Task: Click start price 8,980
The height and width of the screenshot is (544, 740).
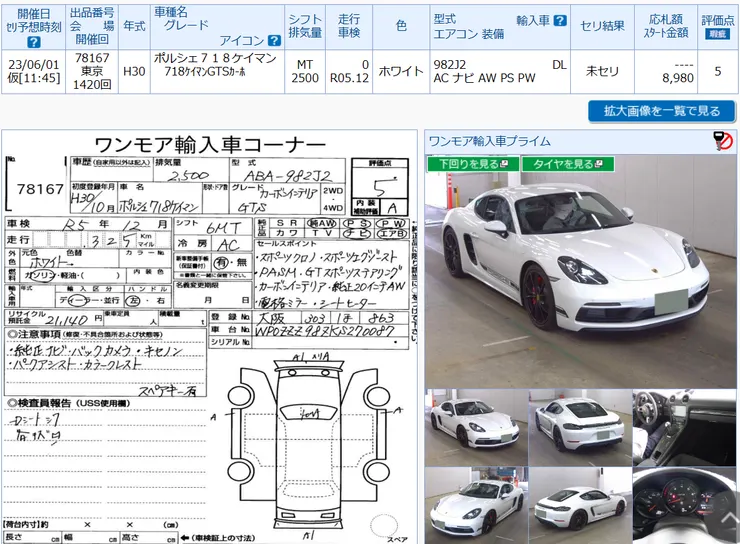Action: point(678,78)
